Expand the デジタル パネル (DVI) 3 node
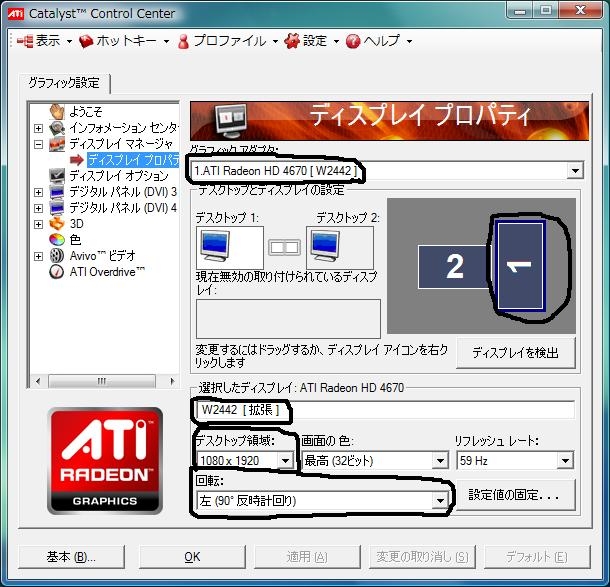The height and width of the screenshot is (587, 610). (38, 192)
